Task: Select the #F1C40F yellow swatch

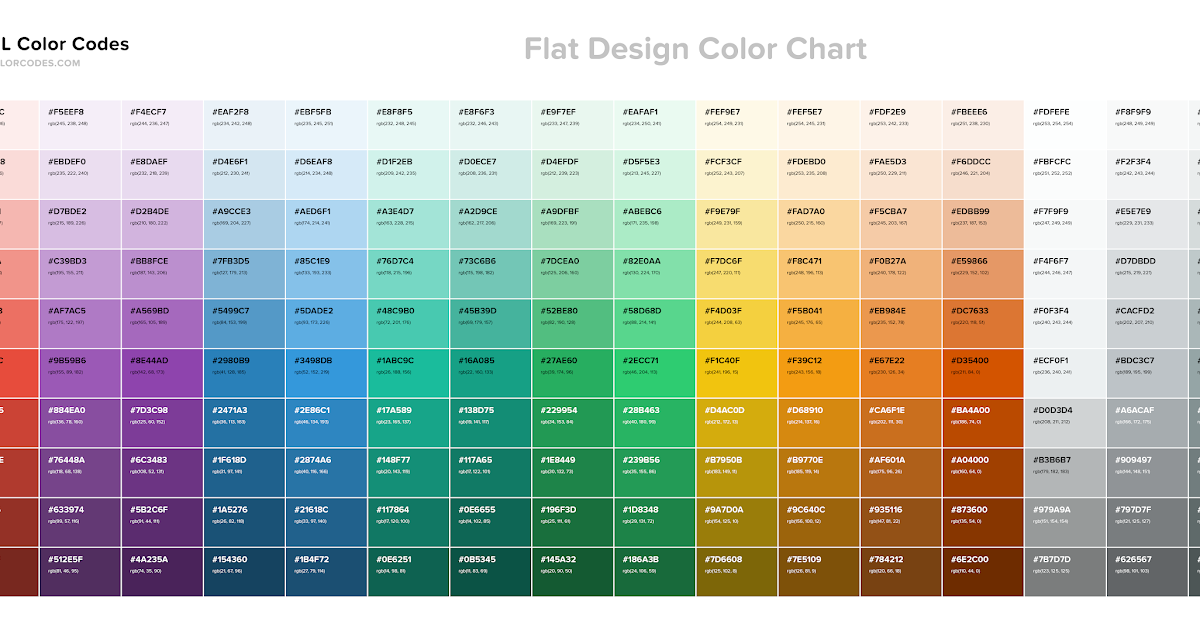Action: click(x=736, y=373)
